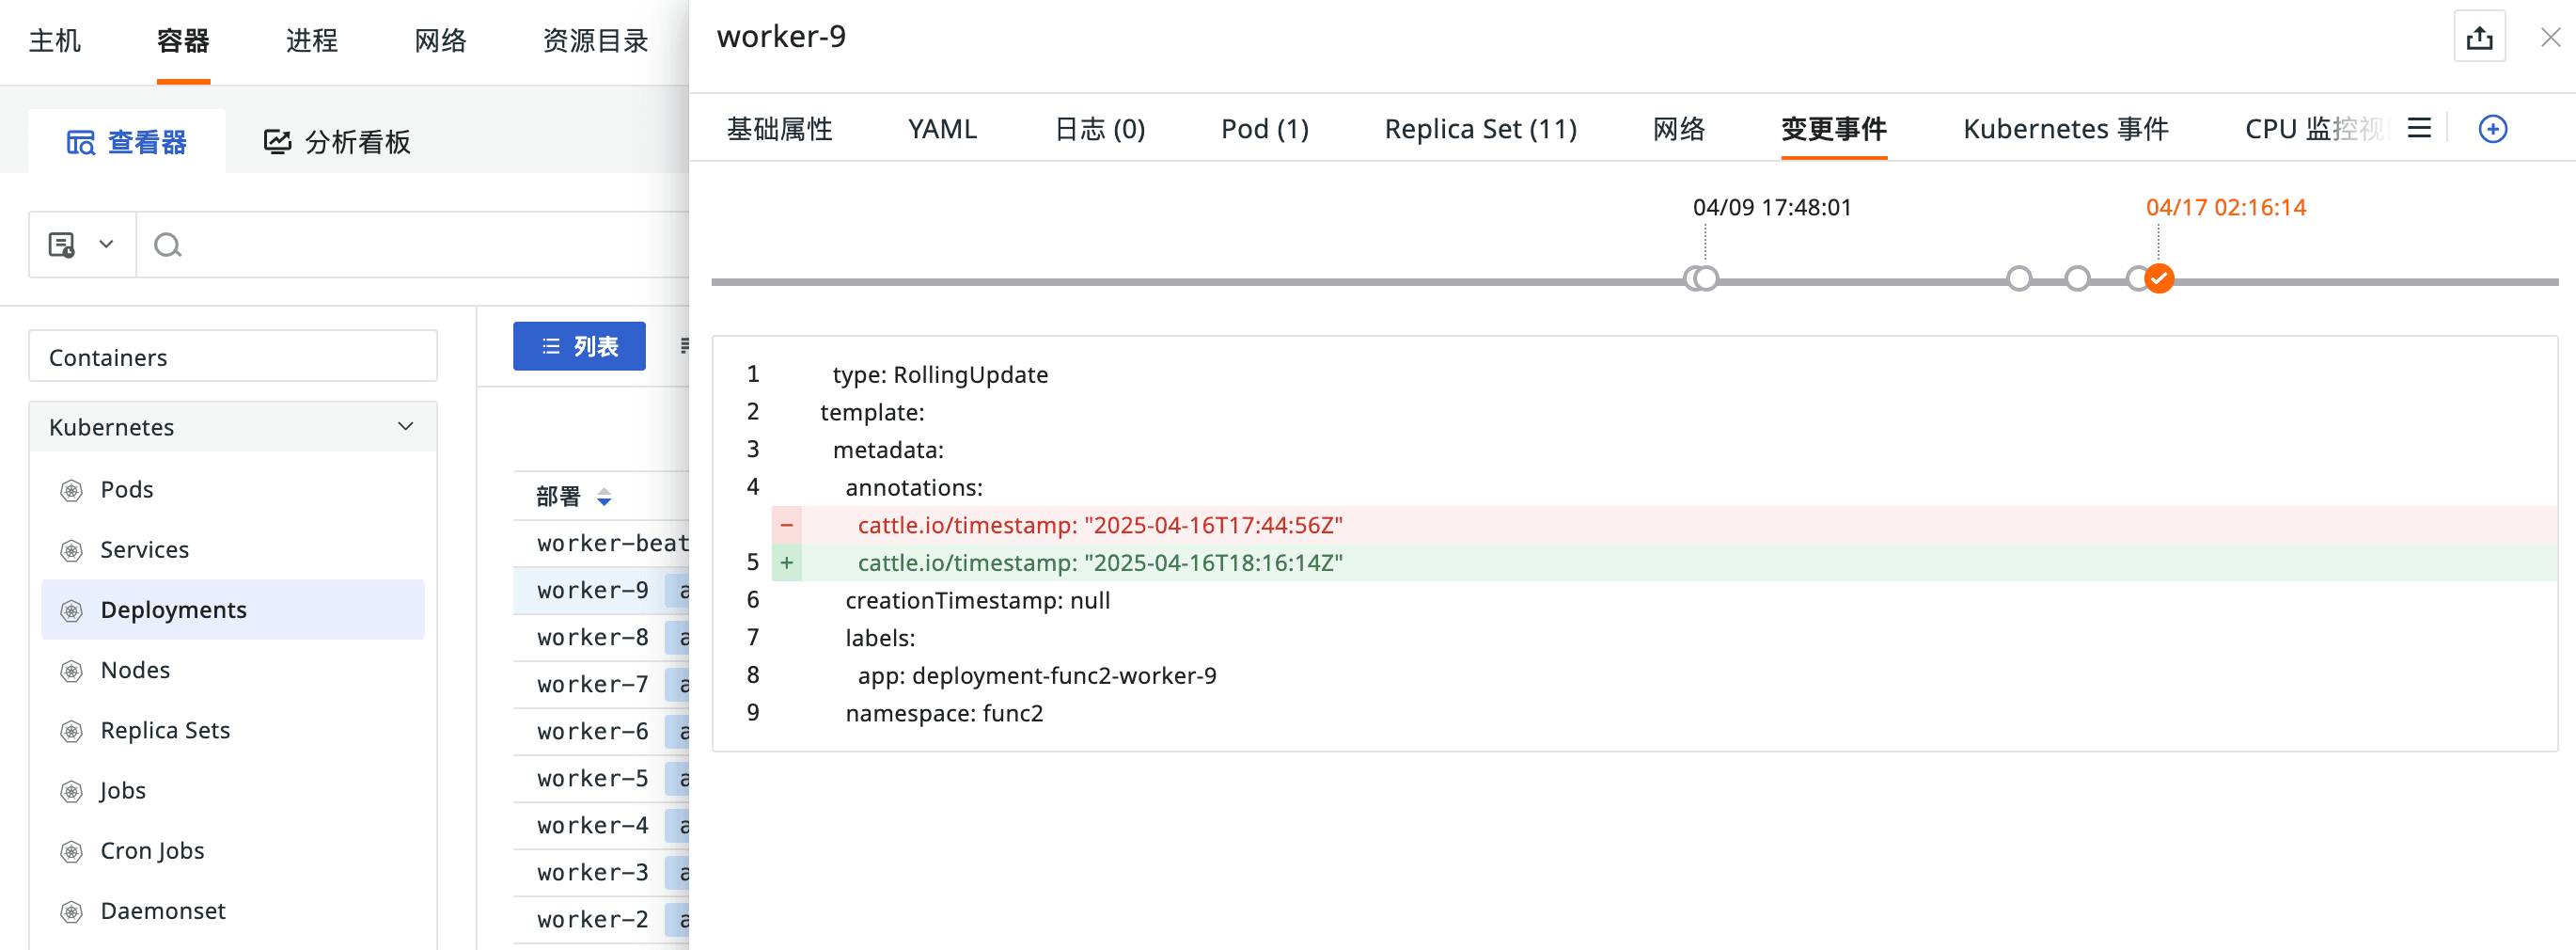Open the 网络 detail tab

(1678, 129)
